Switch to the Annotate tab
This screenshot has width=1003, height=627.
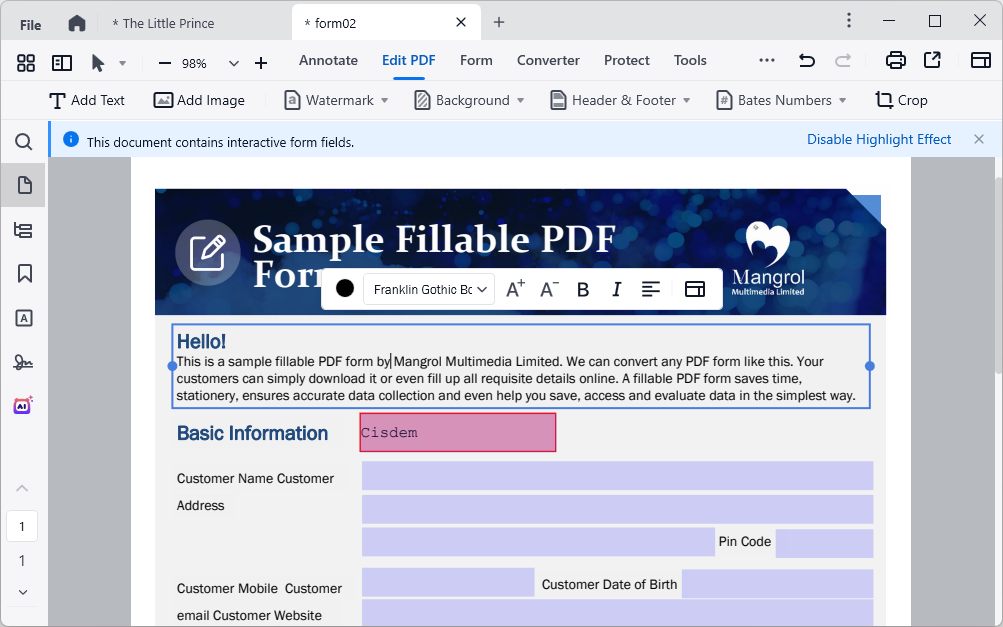click(x=328, y=61)
